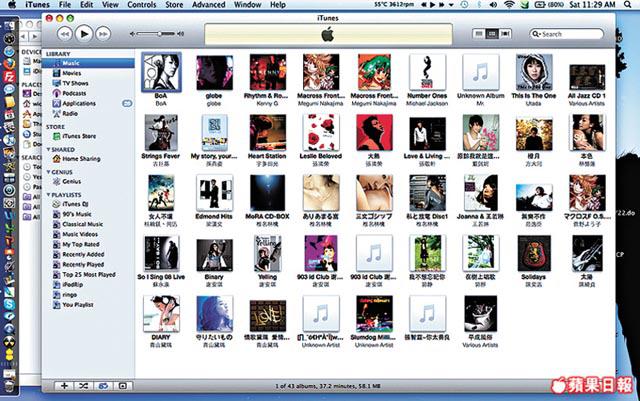Switch to album grid view

pyautogui.click(x=492, y=34)
